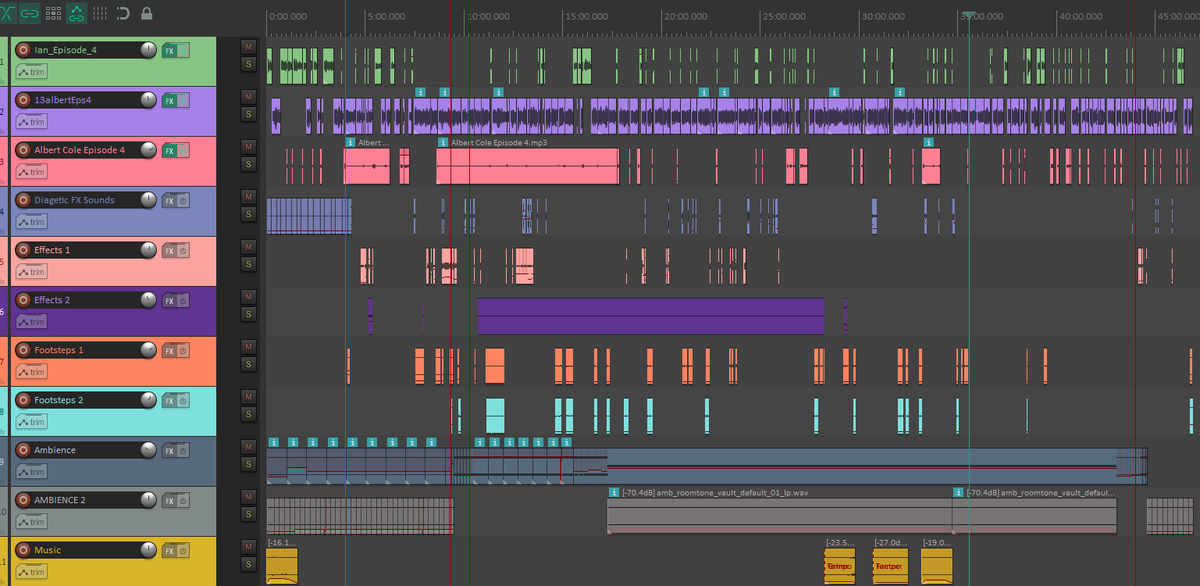This screenshot has width=1200, height=586.
Task: Open FX chain for Diagetic FX Sounds track
Action: pyautogui.click(x=169, y=200)
